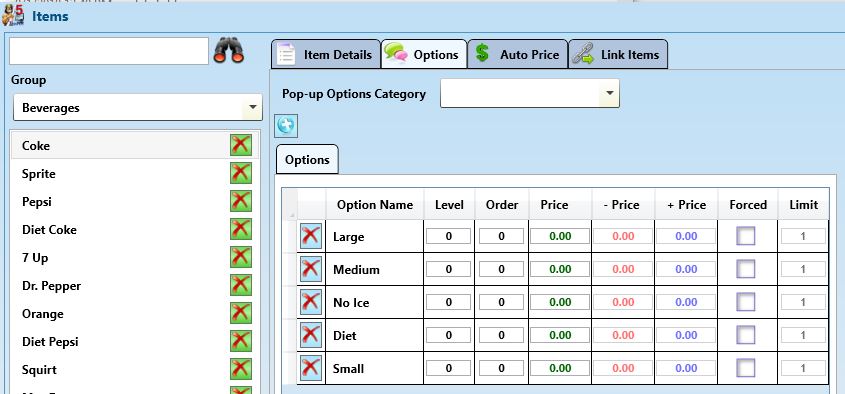Screen dimensions: 845x394
Task: Select the inner Options sub-tab
Action: point(307,160)
